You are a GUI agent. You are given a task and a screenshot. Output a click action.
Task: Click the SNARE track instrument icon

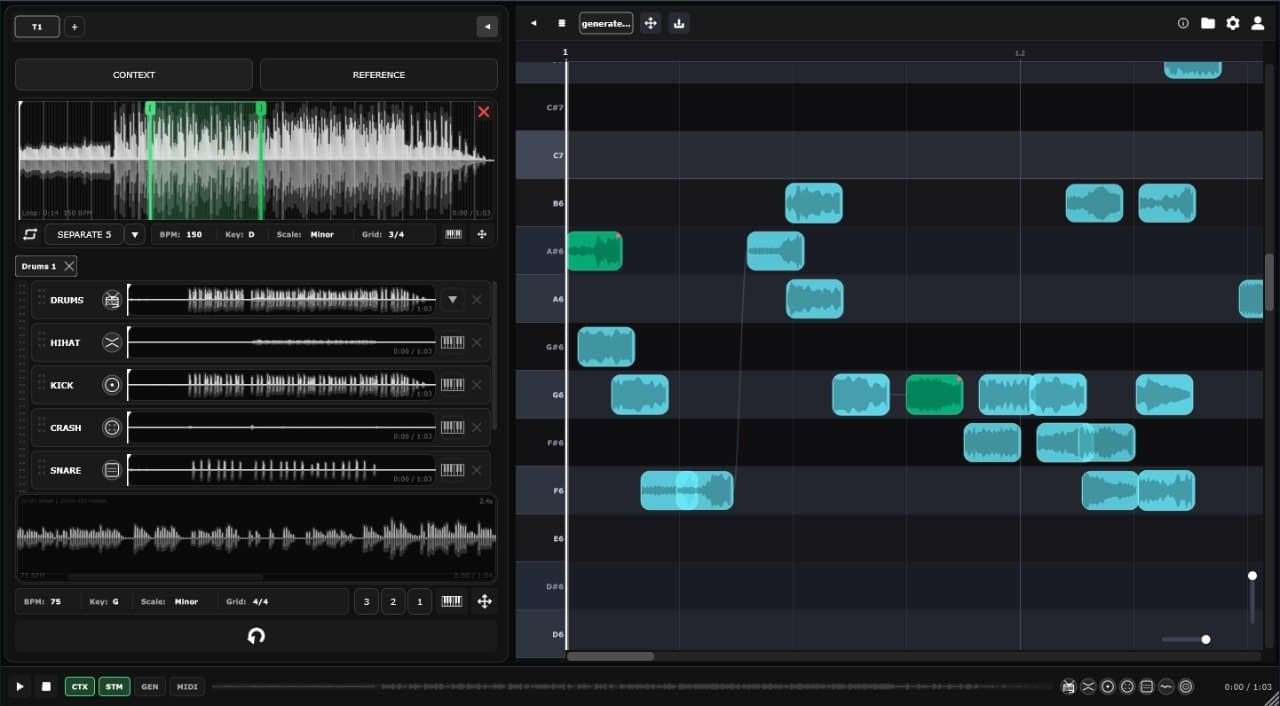coord(112,470)
